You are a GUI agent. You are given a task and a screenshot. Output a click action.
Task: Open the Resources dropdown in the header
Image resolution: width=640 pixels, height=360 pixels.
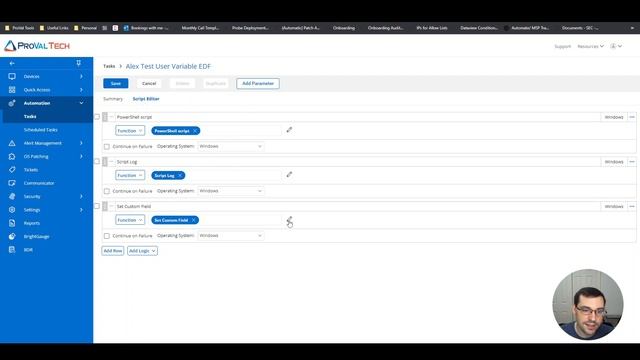pos(590,46)
